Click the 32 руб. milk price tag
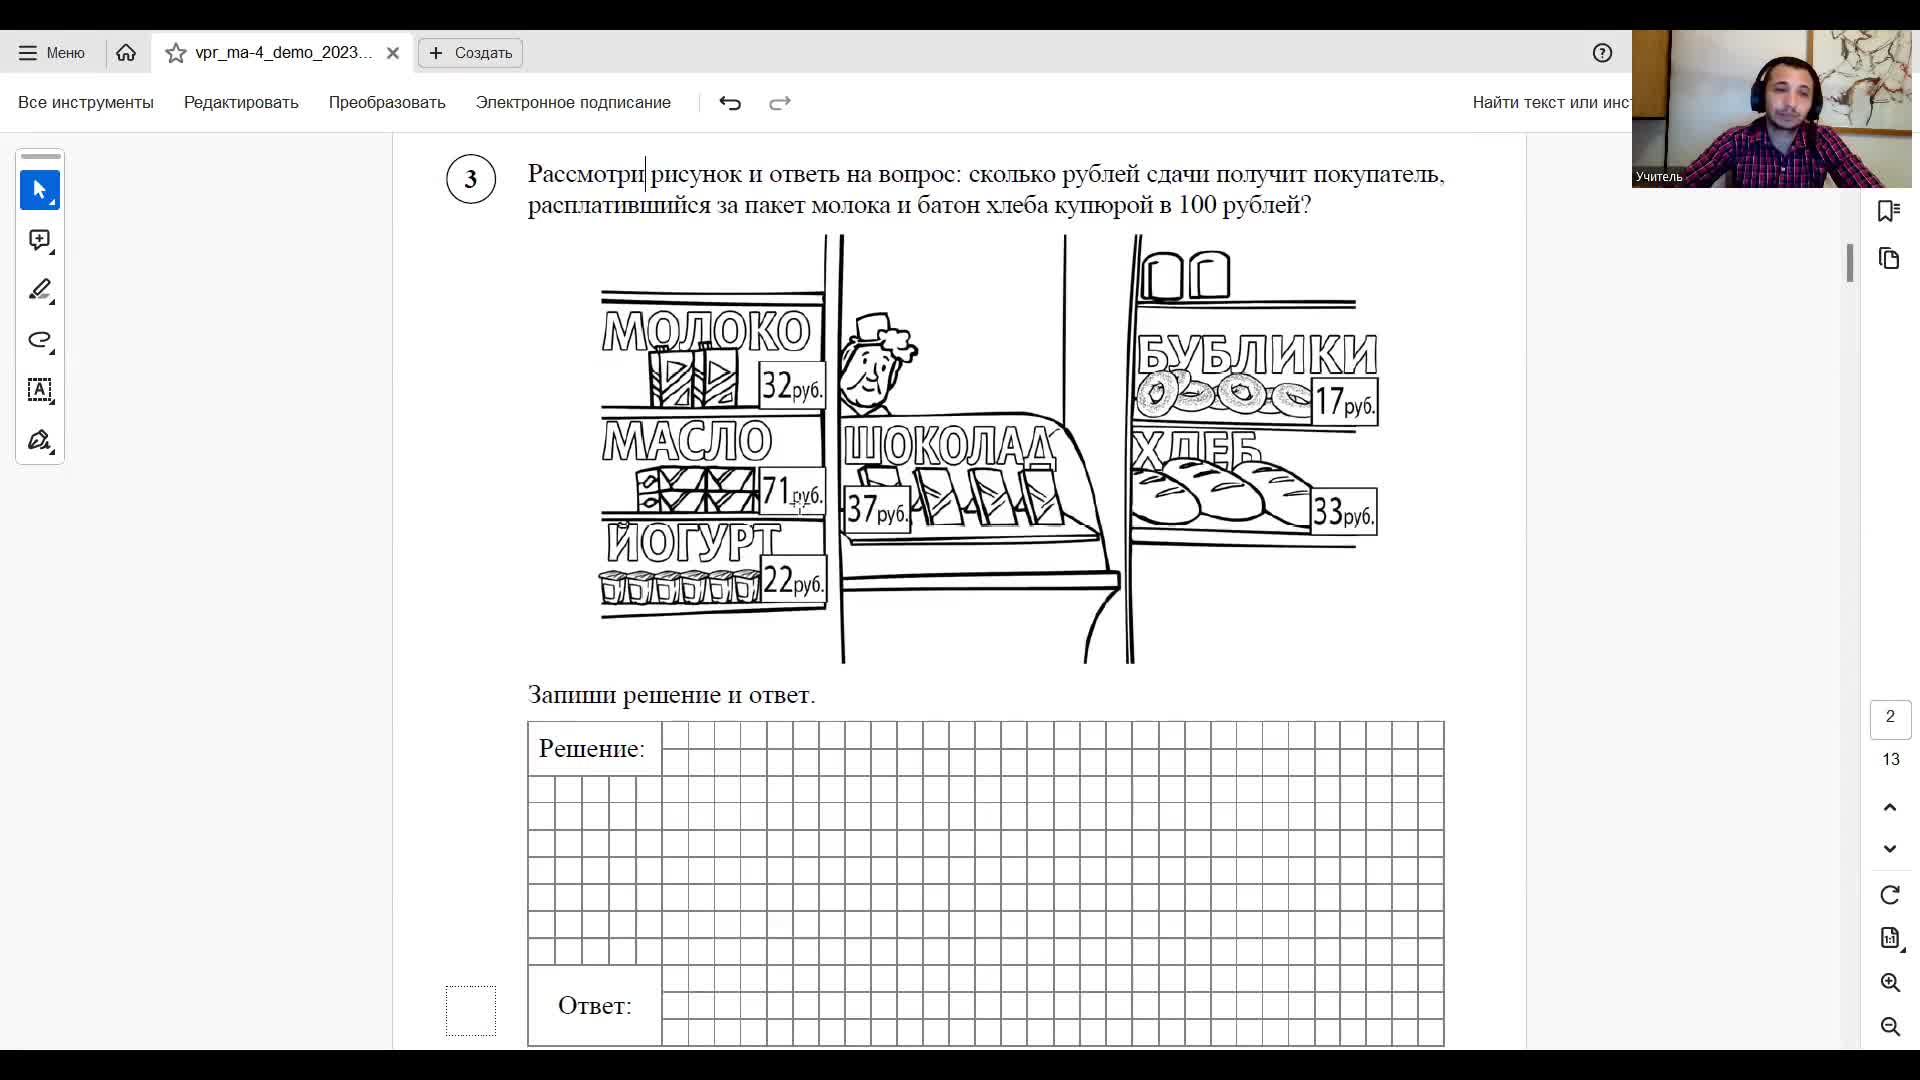This screenshot has width=1920, height=1080. coord(791,385)
